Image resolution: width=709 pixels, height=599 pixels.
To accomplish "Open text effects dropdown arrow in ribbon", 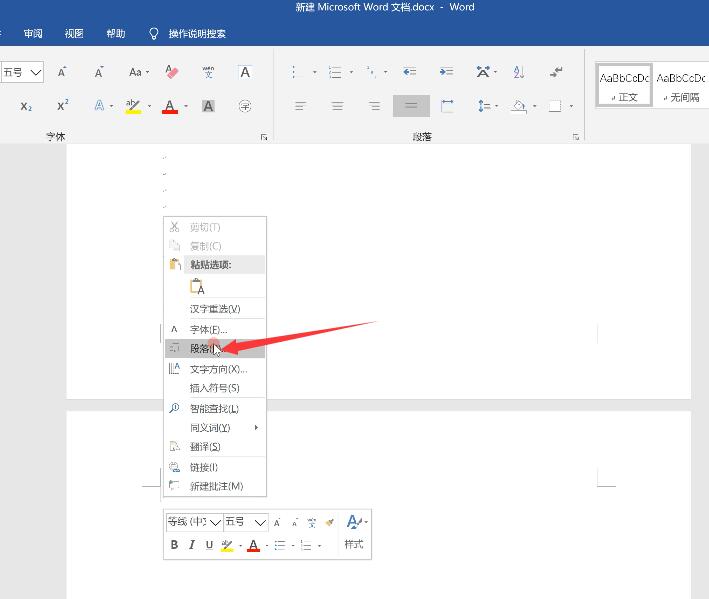I will [111, 106].
